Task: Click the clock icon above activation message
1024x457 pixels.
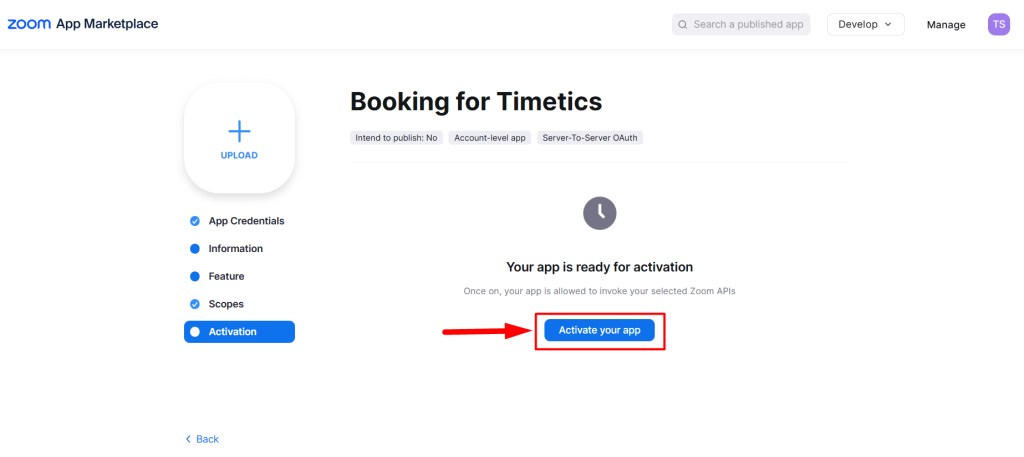Action: pos(600,212)
